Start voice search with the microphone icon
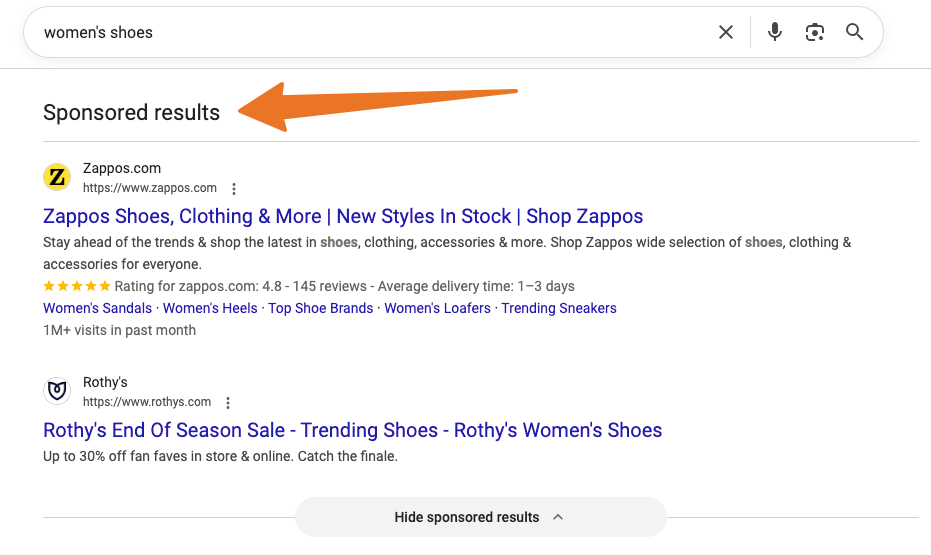The width and height of the screenshot is (931, 555). [774, 32]
